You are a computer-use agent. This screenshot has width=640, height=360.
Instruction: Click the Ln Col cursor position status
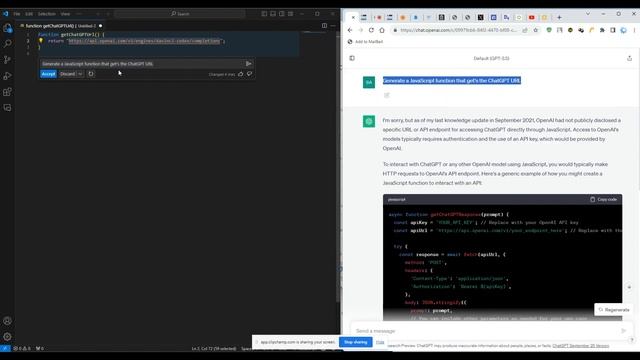pyautogui.click(x=213, y=349)
